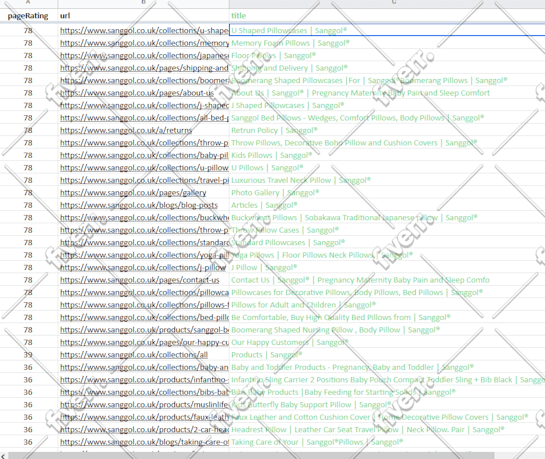Open the pages/gallery URL link
Screen dimensions: 545x459
[x=133, y=193]
